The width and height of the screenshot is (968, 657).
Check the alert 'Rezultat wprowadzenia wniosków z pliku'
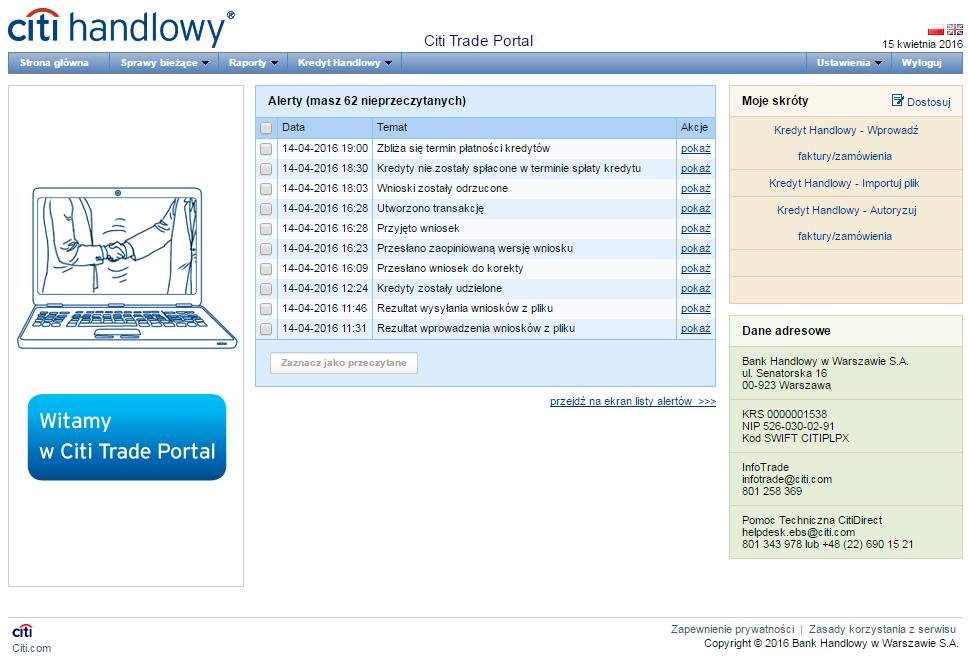pos(266,329)
